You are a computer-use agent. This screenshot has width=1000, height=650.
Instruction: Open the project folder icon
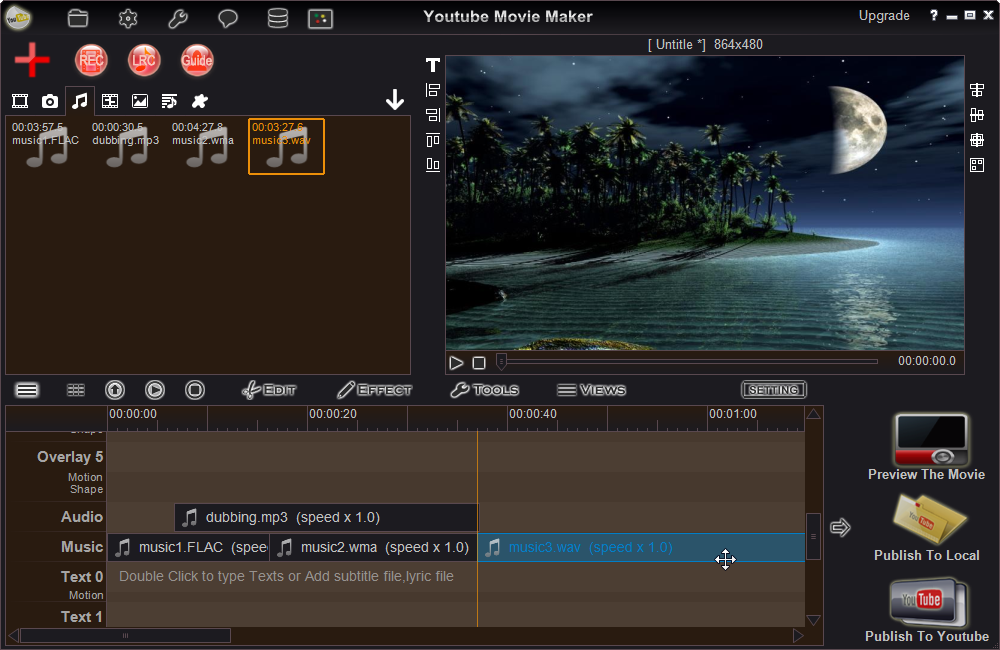(78, 18)
